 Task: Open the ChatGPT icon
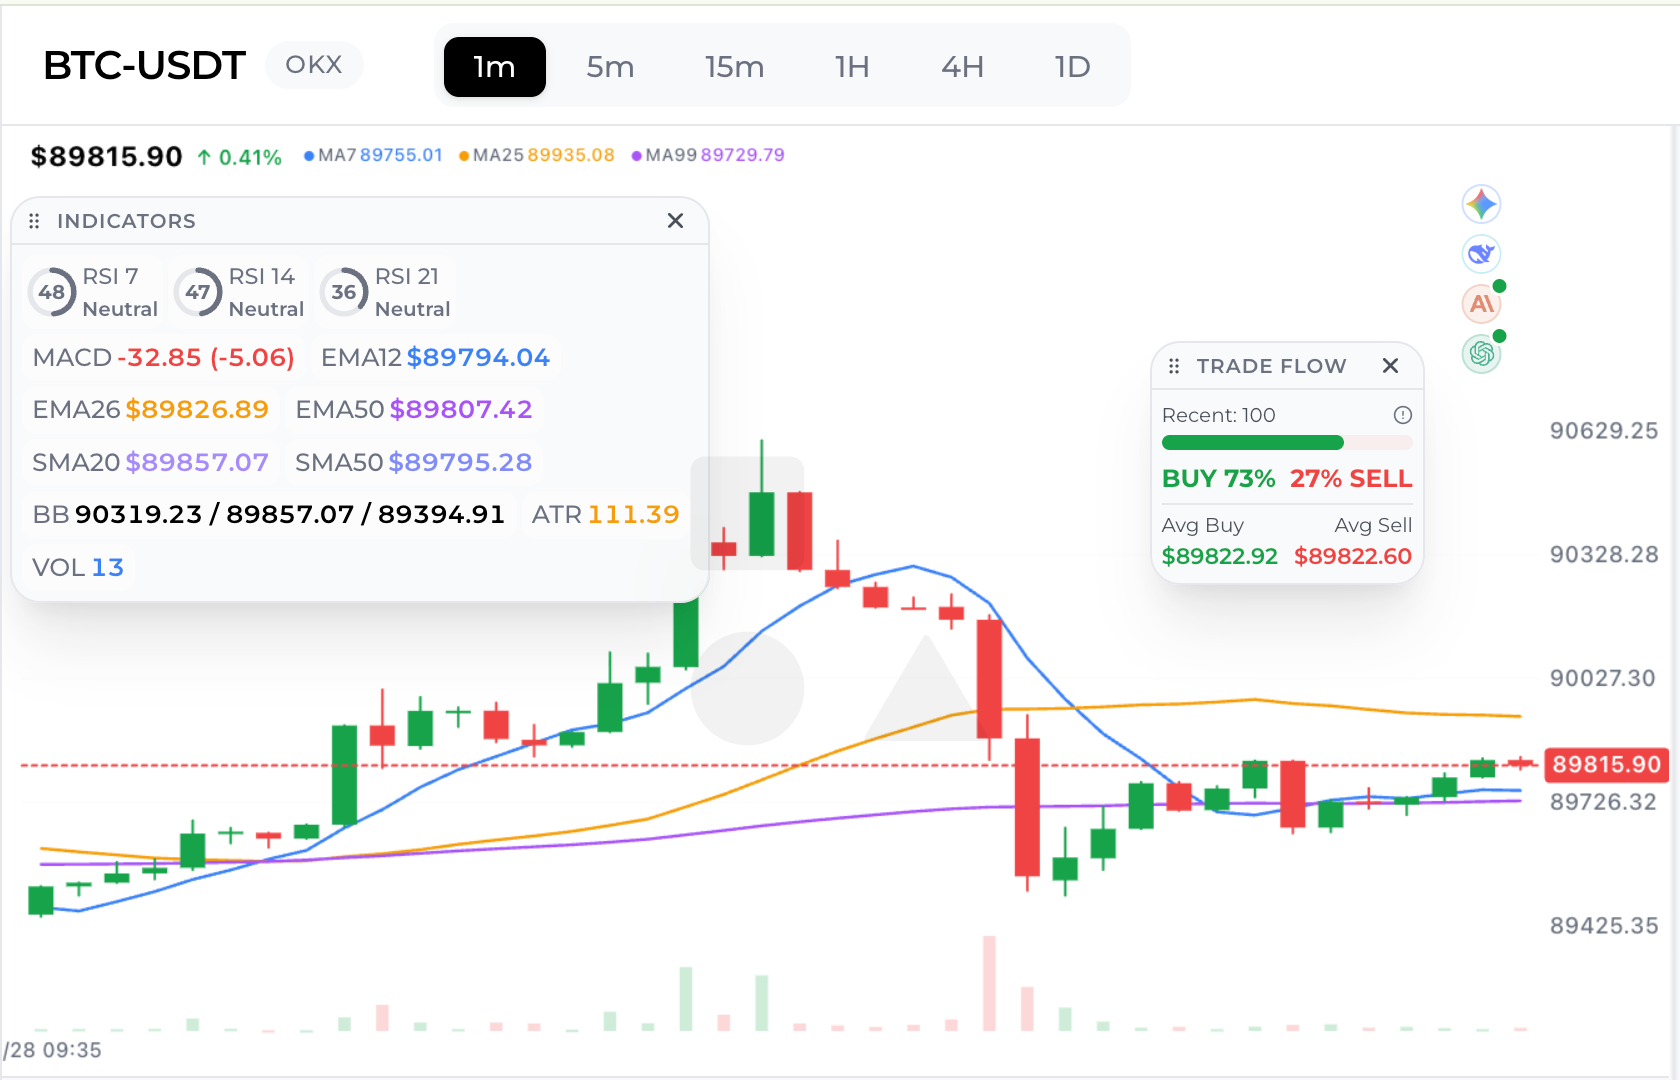tap(1481, 353)
